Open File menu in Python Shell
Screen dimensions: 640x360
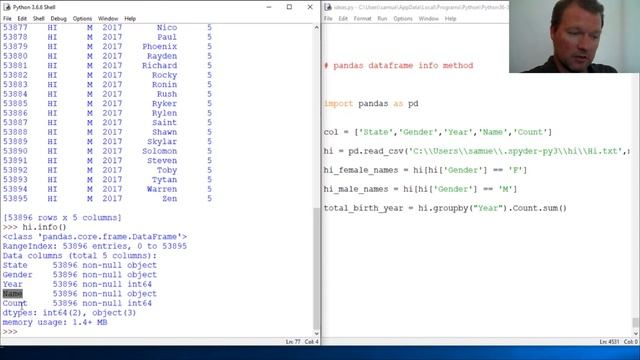7,19
